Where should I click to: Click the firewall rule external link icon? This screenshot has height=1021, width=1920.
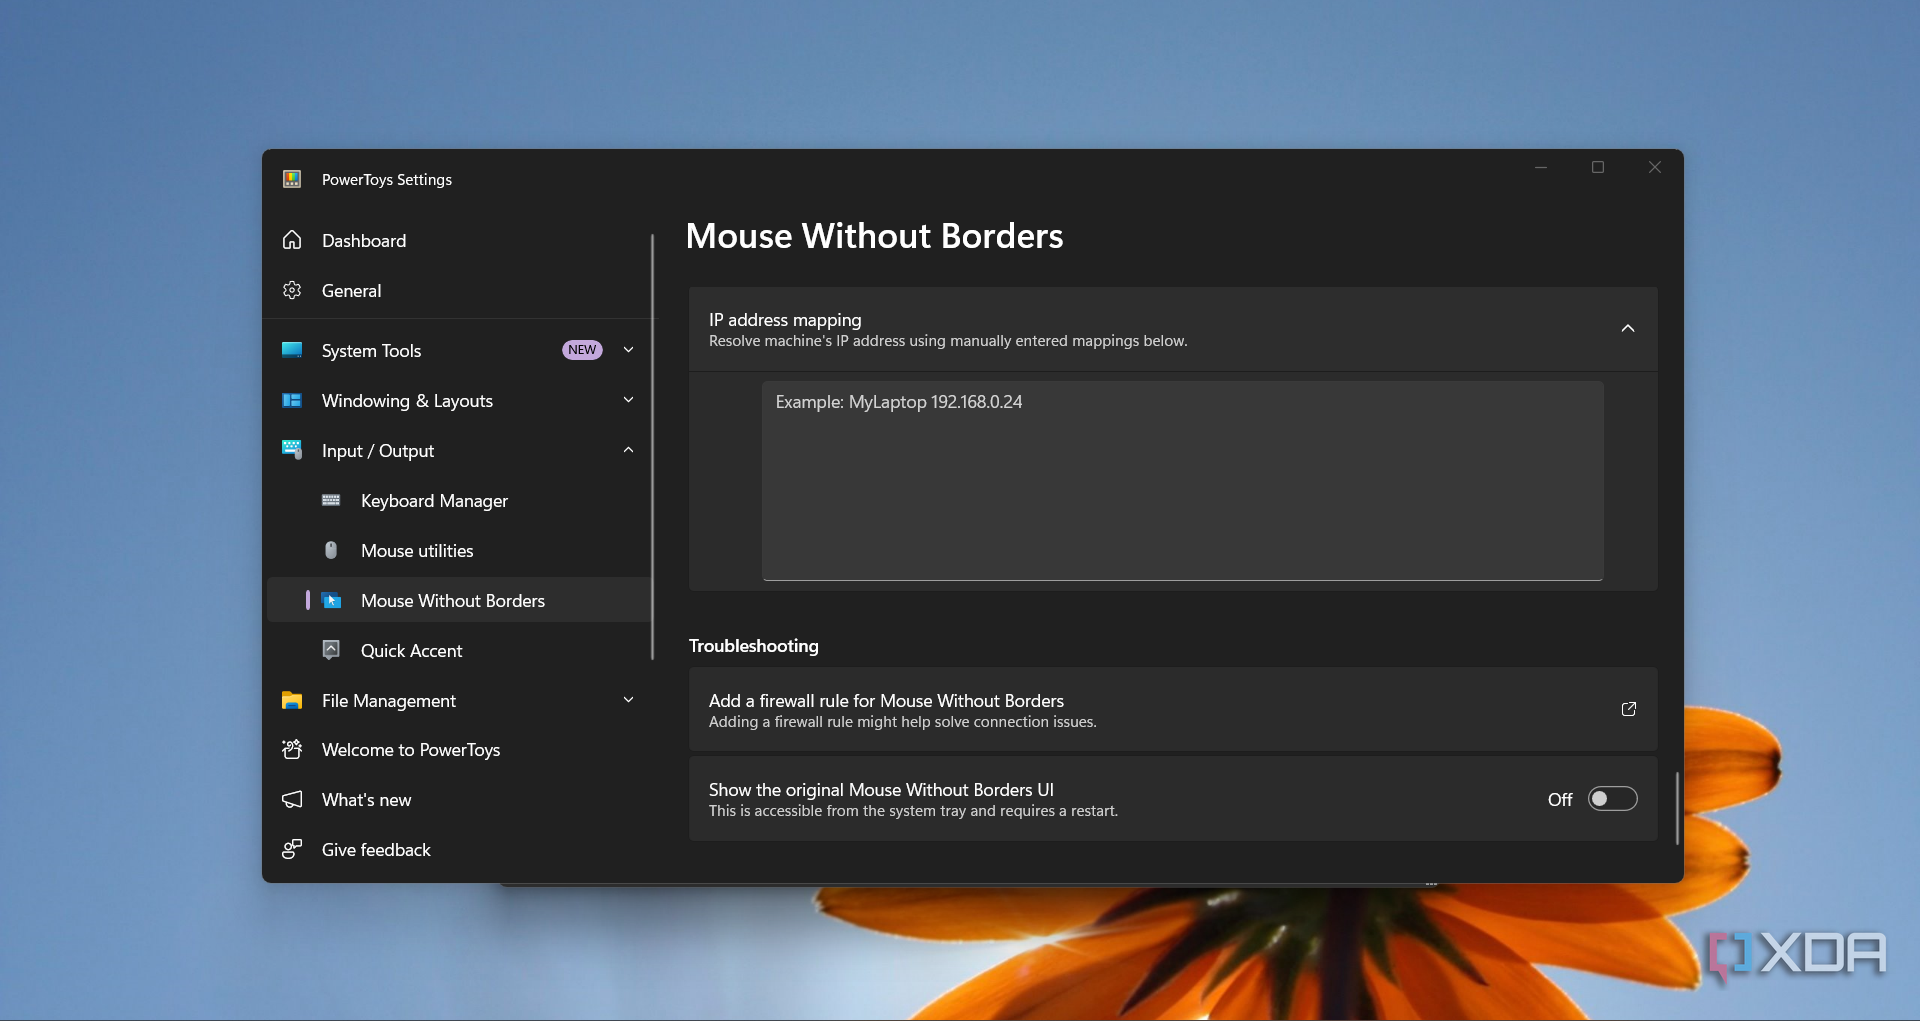1628,709
